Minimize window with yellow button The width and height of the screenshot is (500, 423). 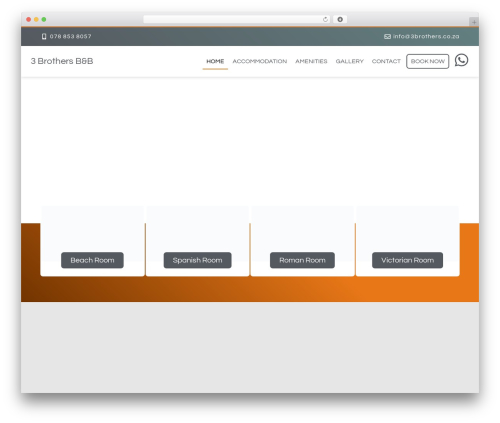(36, 19)
